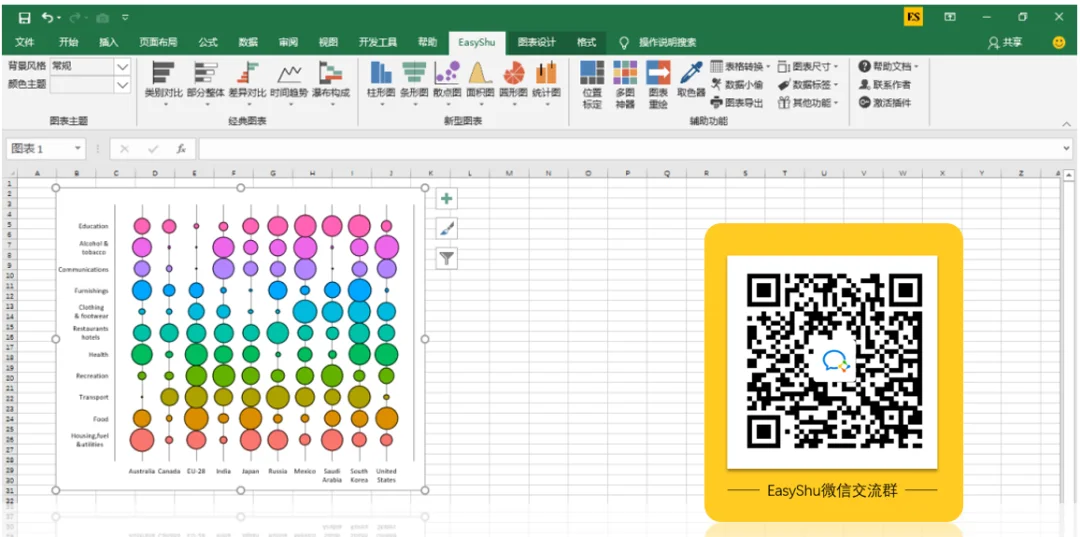Expand the 背景风格 dropdown

click(x=123, y=67)
